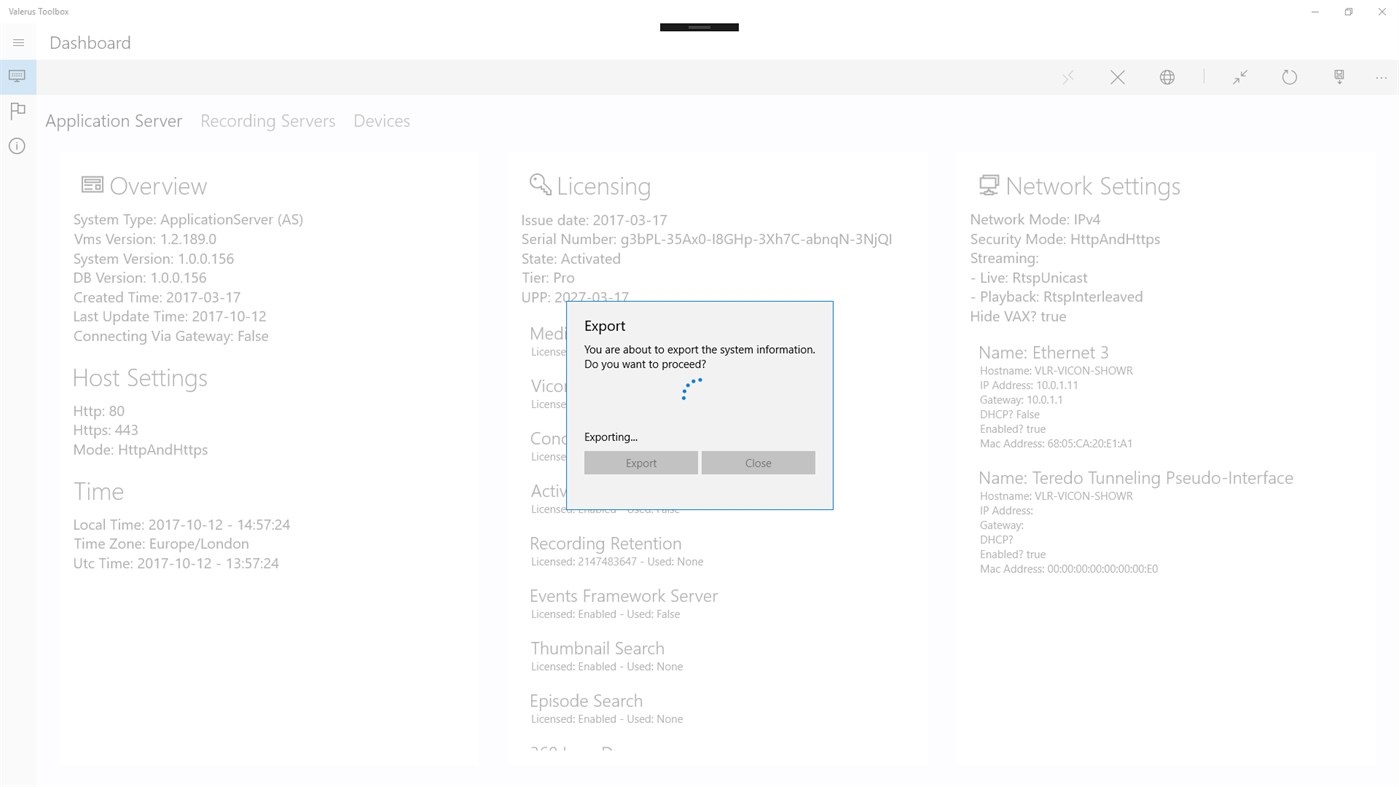
Task: Click the Exporting progress spinner
Action: click(x=693, y=388)
